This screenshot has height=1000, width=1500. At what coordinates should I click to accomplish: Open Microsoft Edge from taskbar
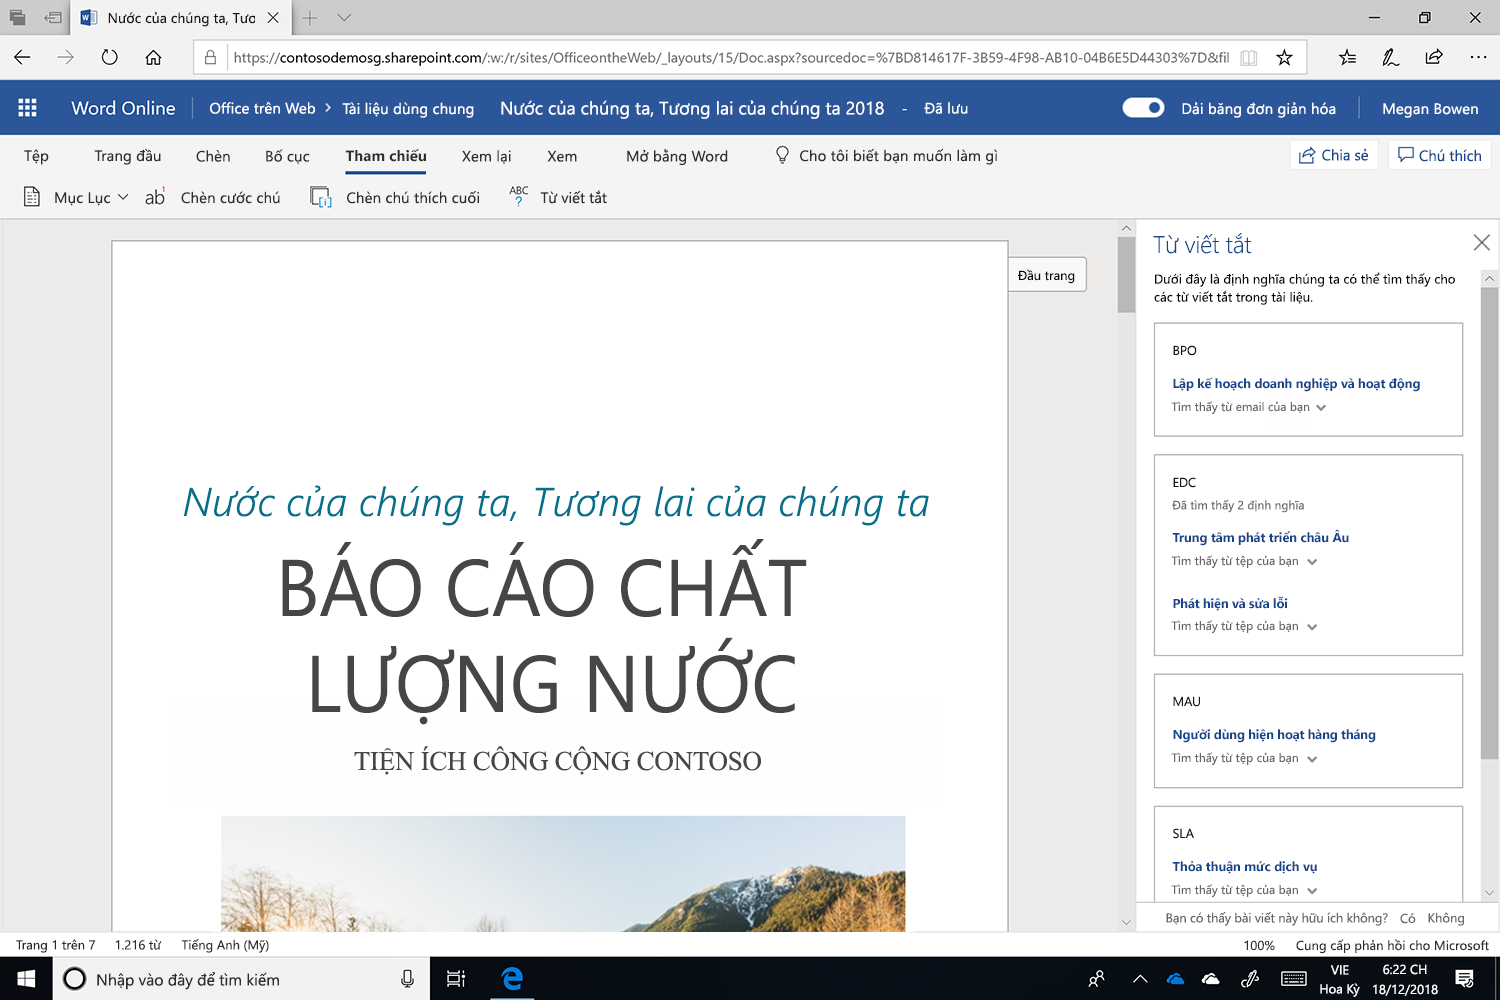(512, 979)
